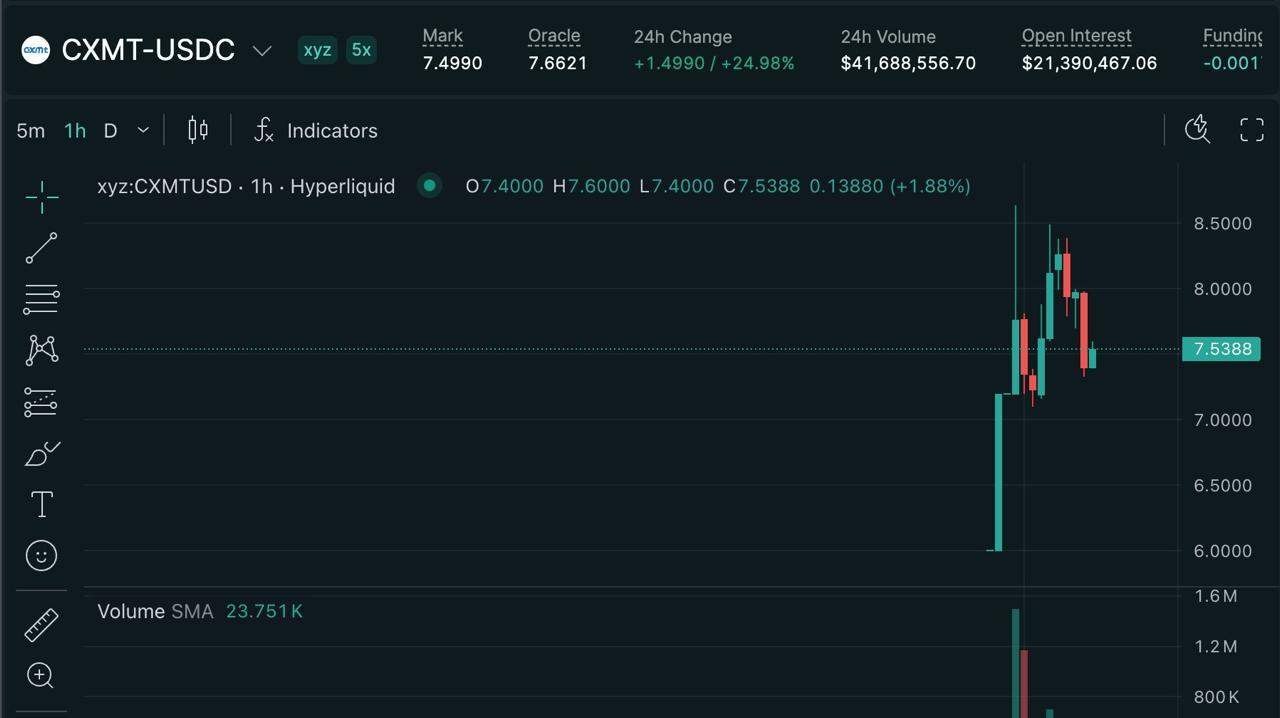
Task: Toggle the quick search icon
Action: pyautogui.click(x=1197, y=129)
